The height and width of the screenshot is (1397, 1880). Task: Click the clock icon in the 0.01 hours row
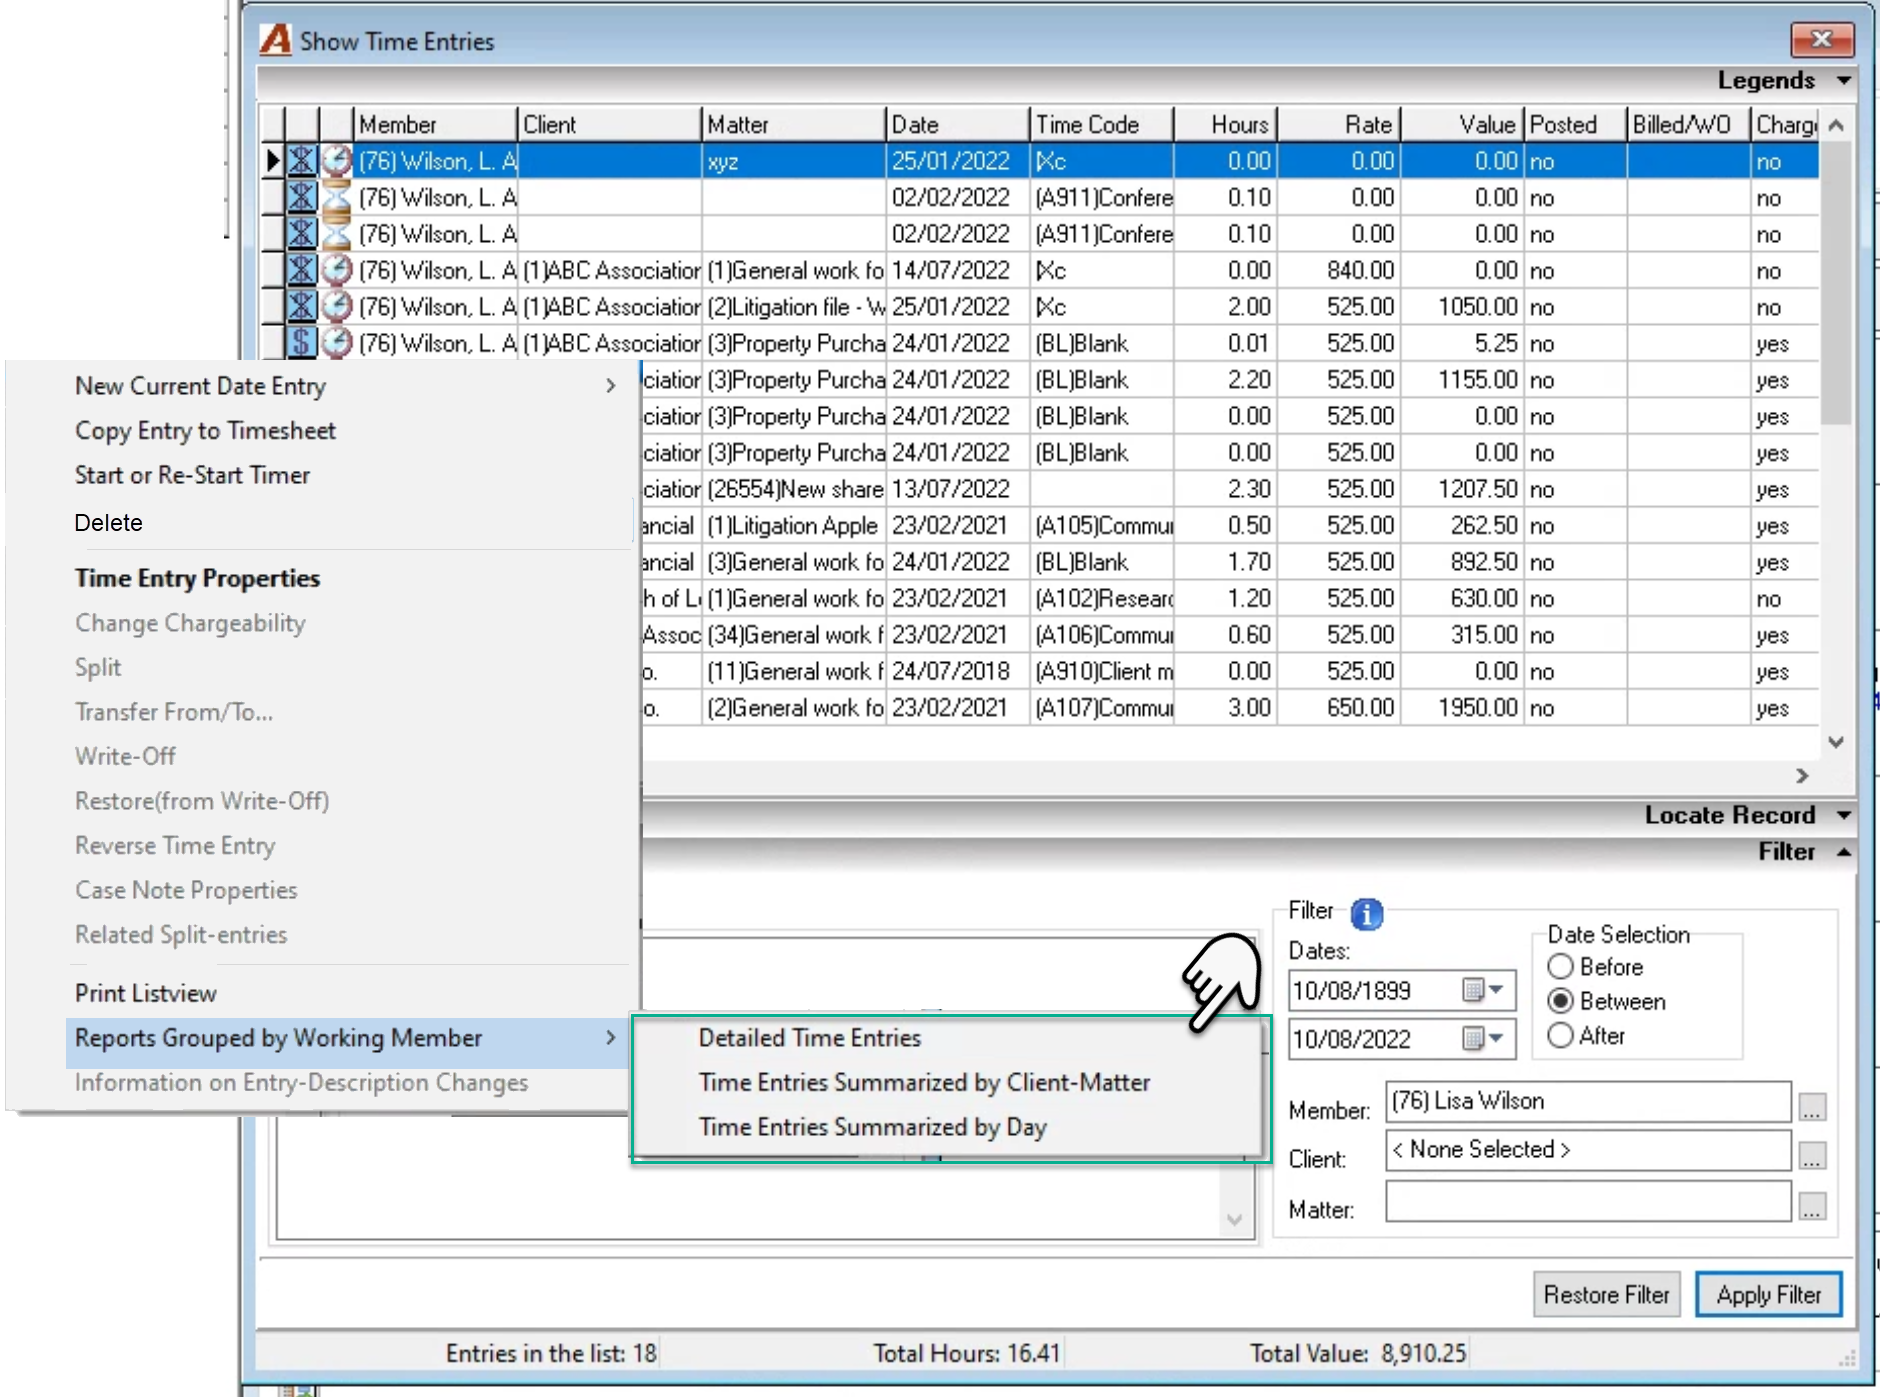coord(338,343)
